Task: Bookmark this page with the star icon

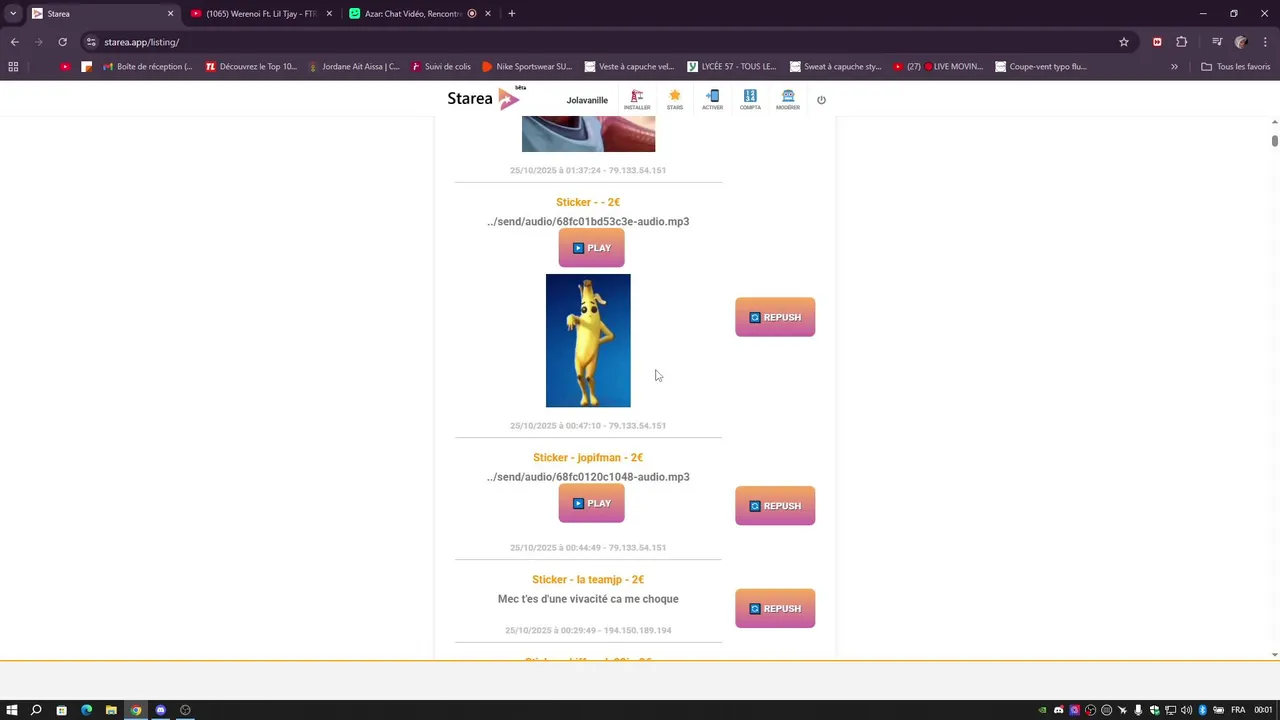Action: point(1124,42)
